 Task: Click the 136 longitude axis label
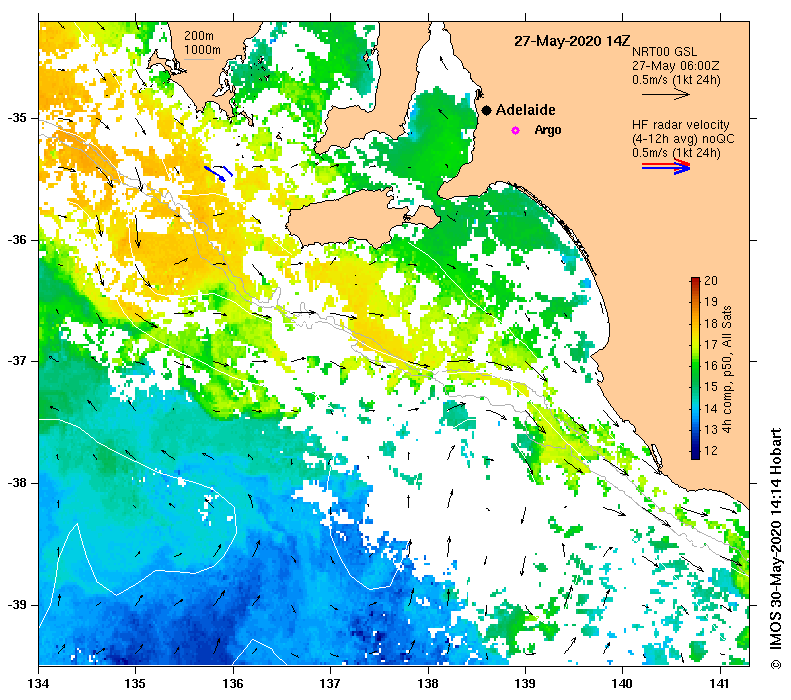(x=233, y=684)
